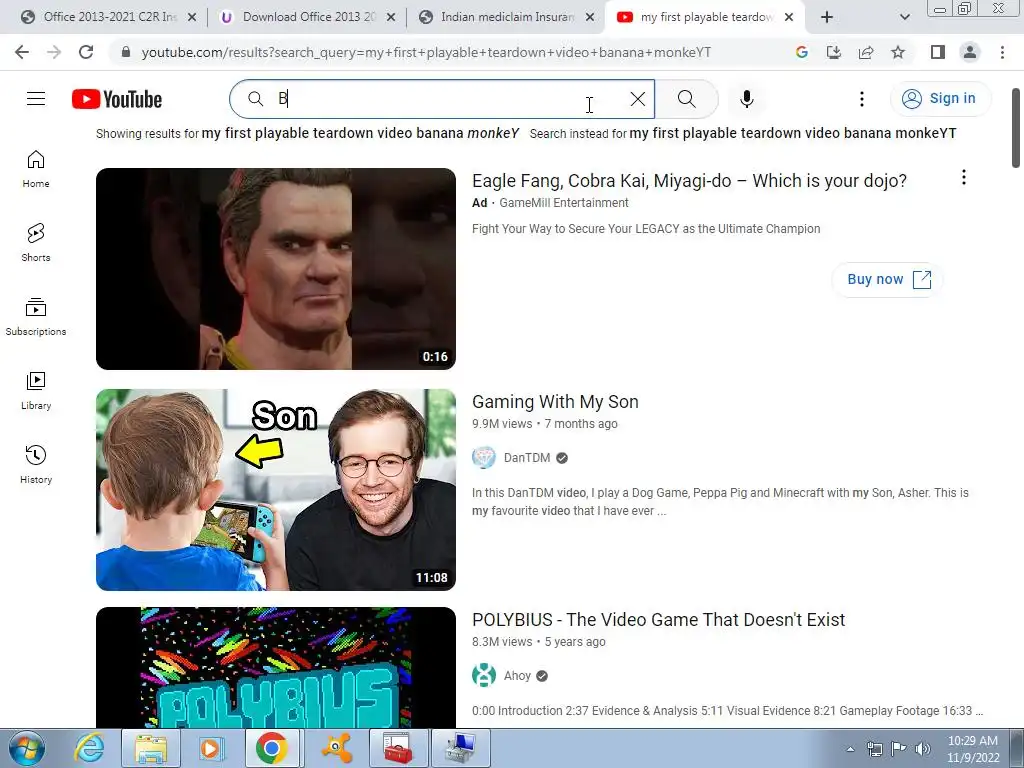Click the page vertical scrollbar thumb
This screenshot has height=768, width=1024.
[1016, 127]
